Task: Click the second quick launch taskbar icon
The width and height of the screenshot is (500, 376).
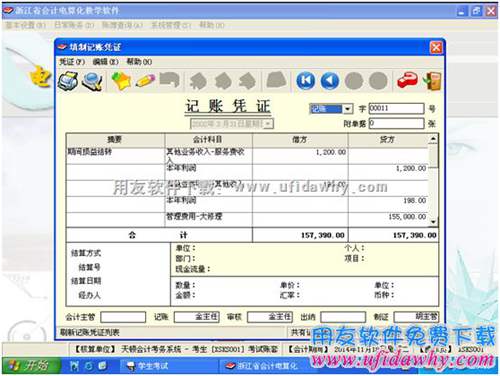Action: [89, 366]
